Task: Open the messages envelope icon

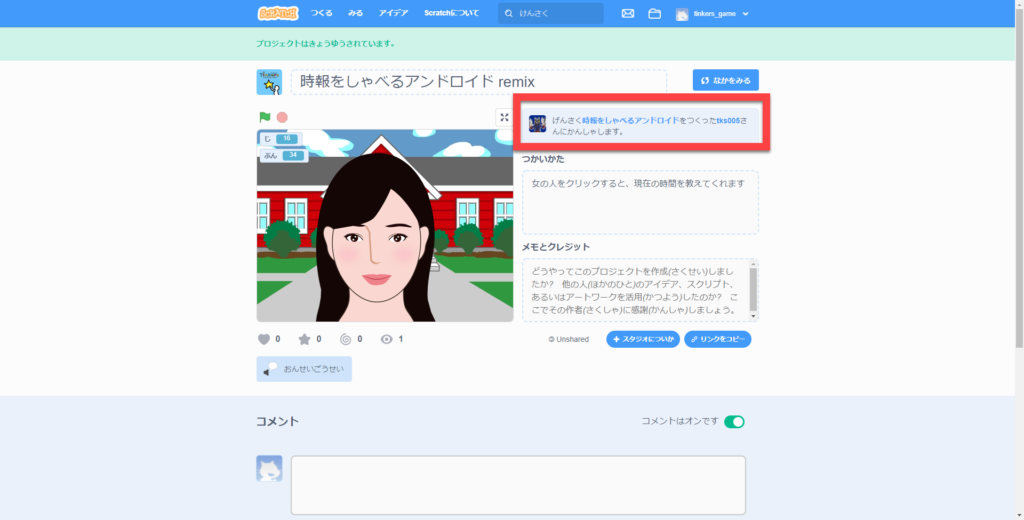Action: 628,14
